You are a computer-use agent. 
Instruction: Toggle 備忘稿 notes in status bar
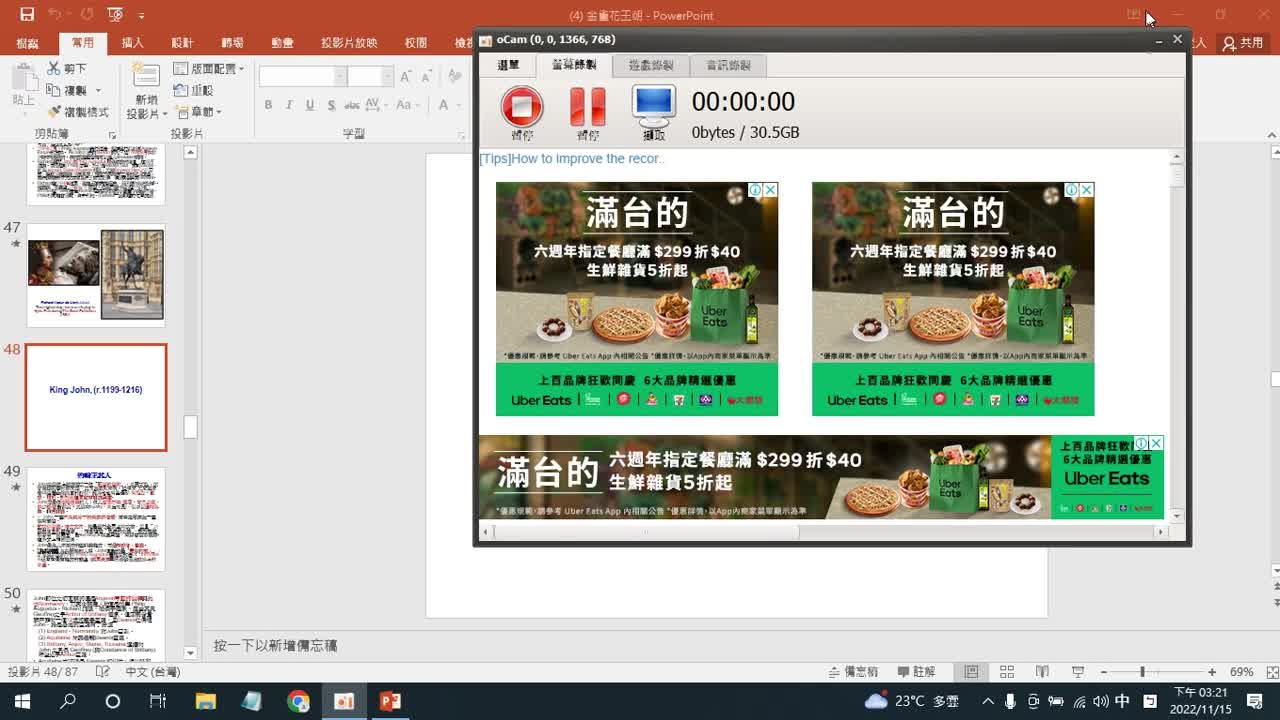click(x=852, y=672)
